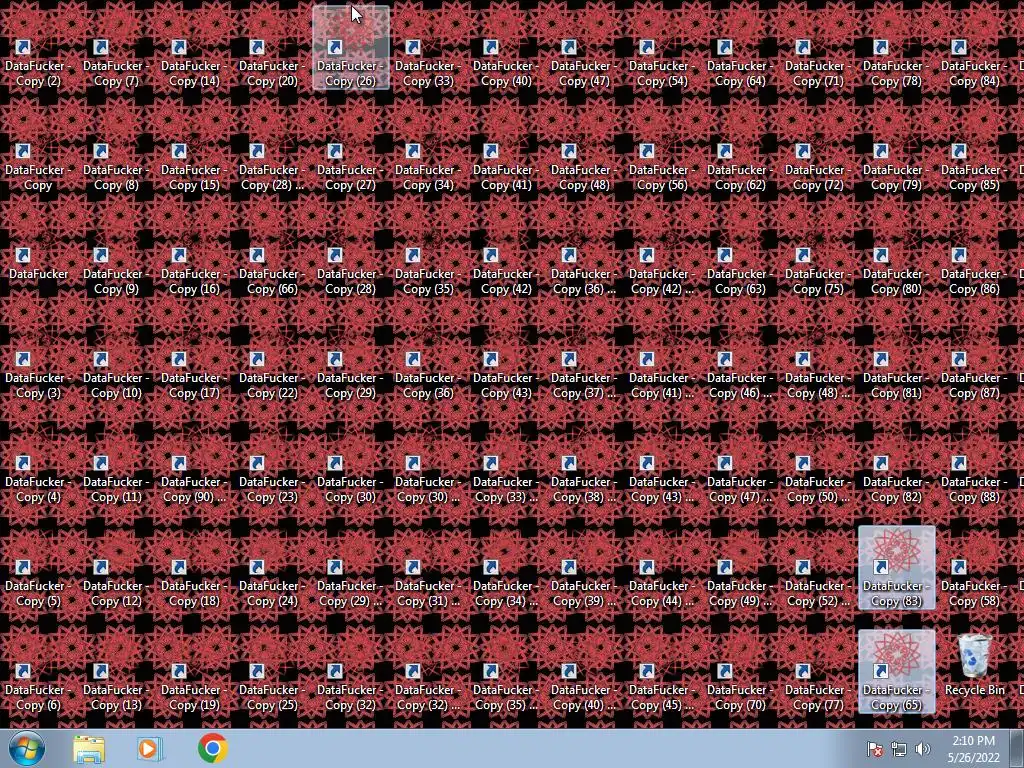Select the highlighted Copy (65) shortcut
1024x768 pixels.
coord(897,671)
